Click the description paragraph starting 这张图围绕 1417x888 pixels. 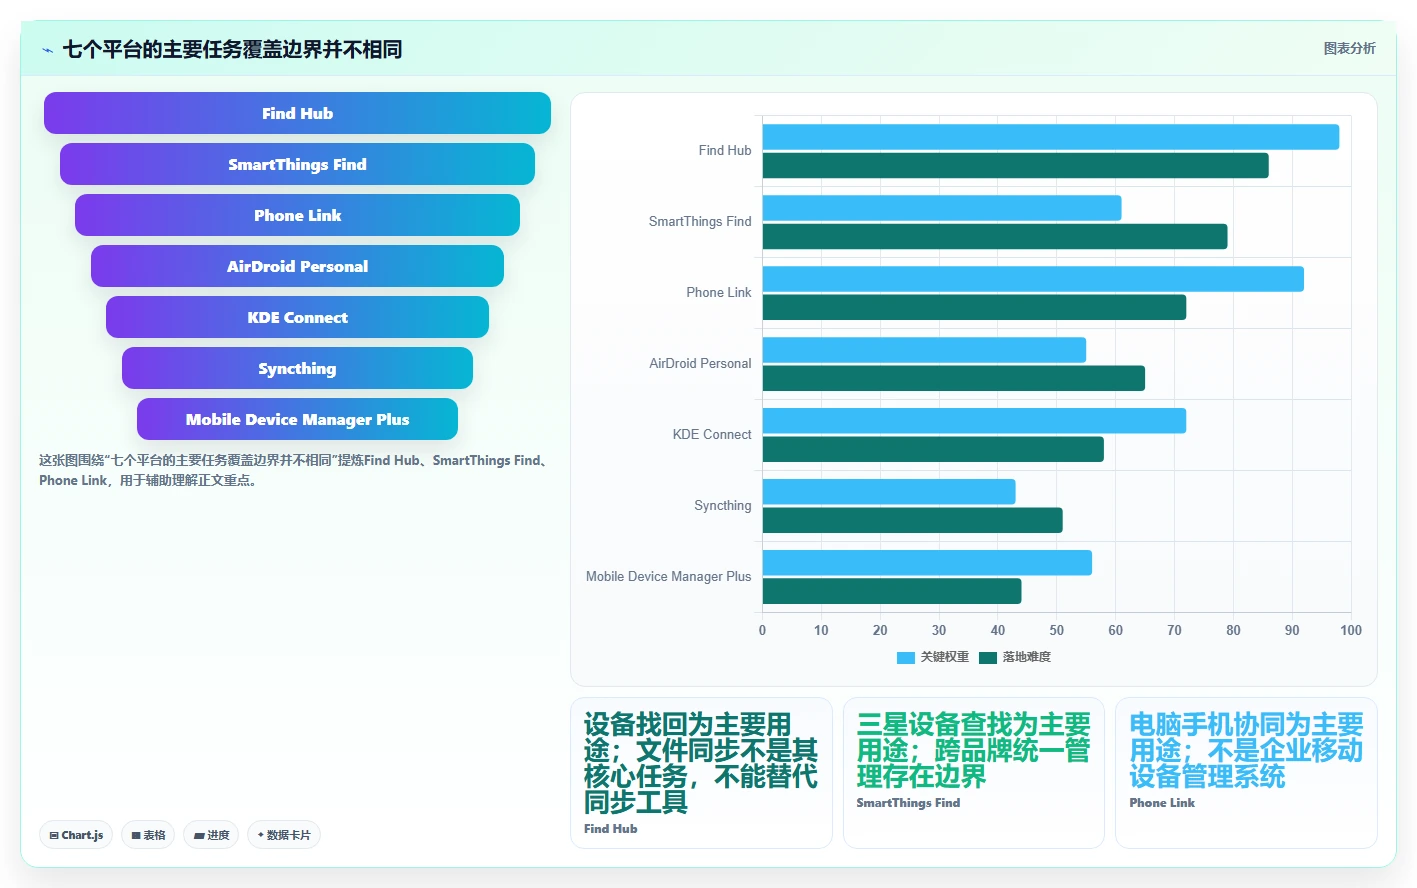pos(296,470)
